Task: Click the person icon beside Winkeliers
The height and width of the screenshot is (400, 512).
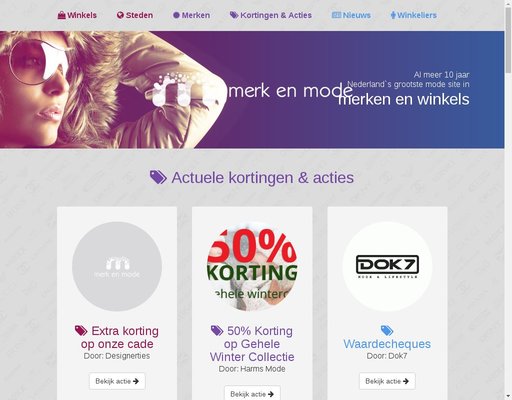Action: click(393, 15)
